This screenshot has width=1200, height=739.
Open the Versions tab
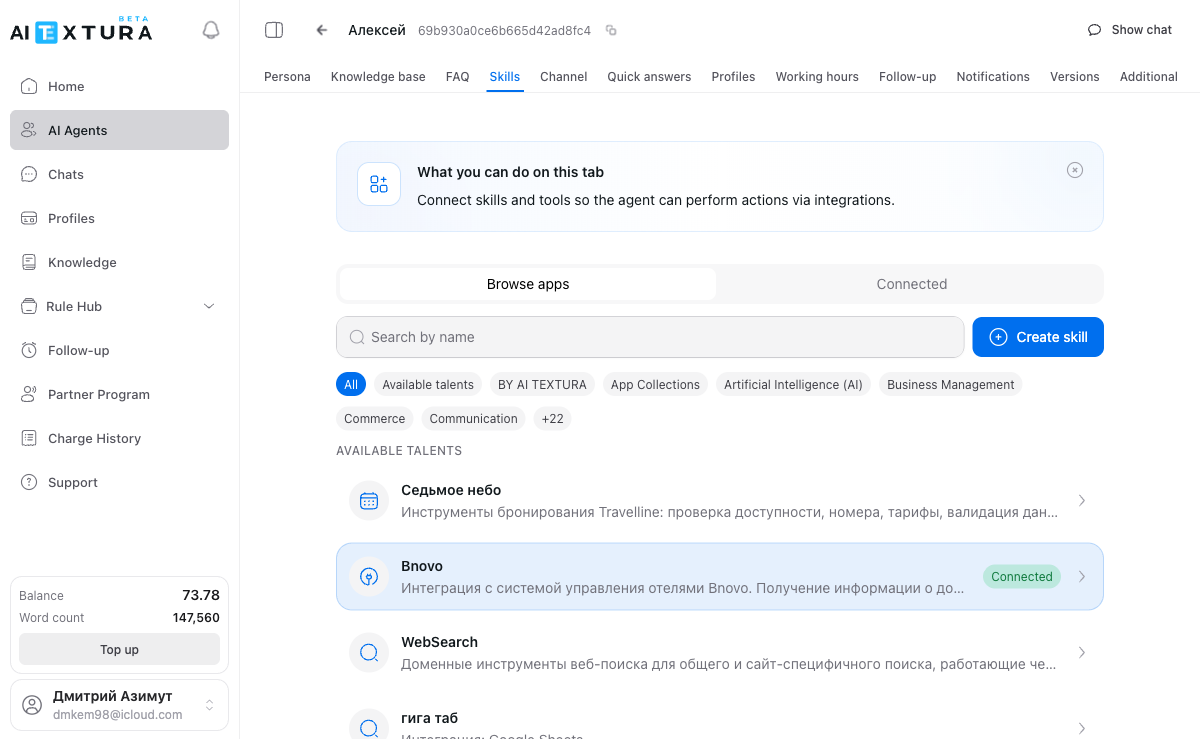tap(1075, 76)
